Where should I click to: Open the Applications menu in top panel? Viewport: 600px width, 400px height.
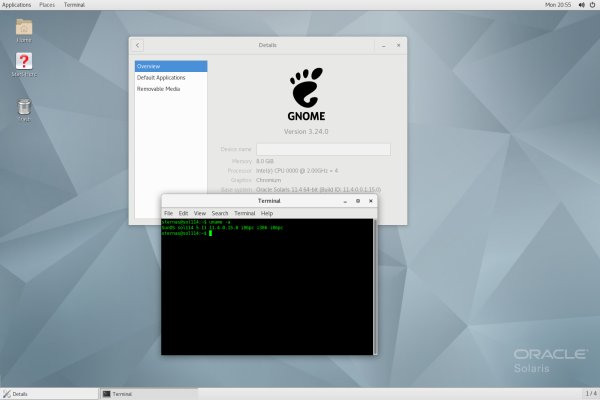click(x=16, y=5)
